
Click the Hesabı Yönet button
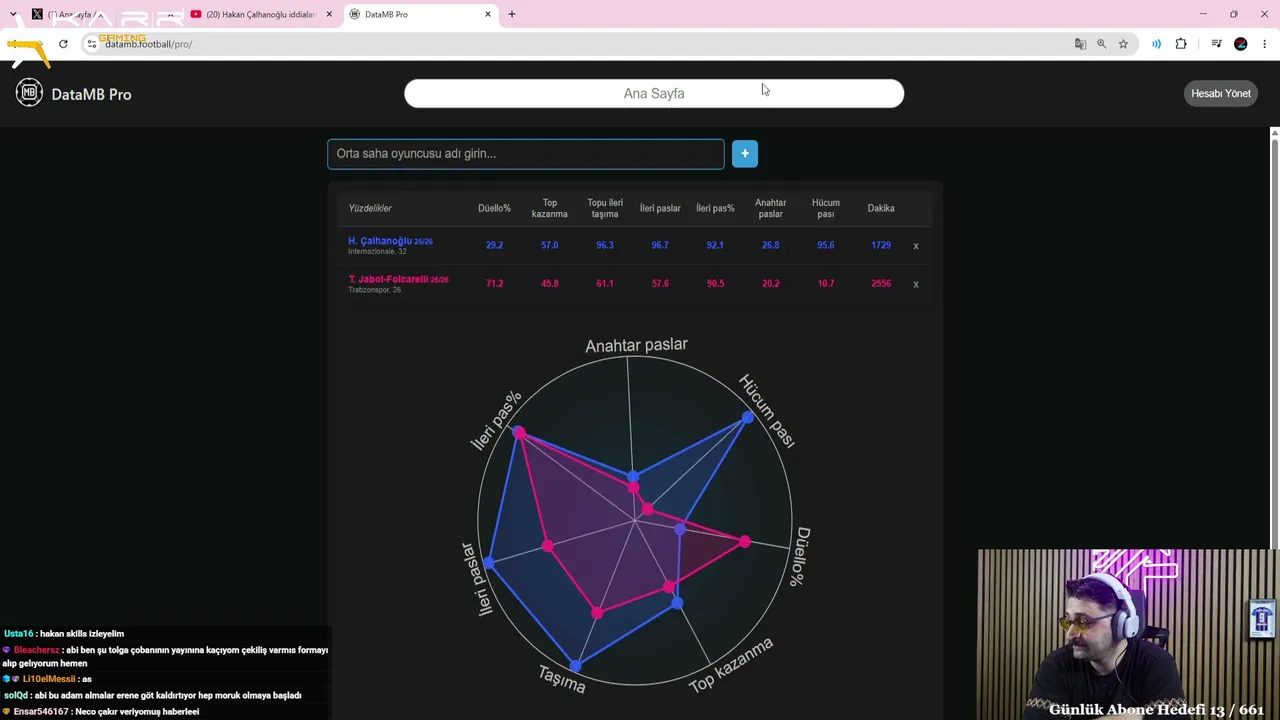pos(1221,93)
